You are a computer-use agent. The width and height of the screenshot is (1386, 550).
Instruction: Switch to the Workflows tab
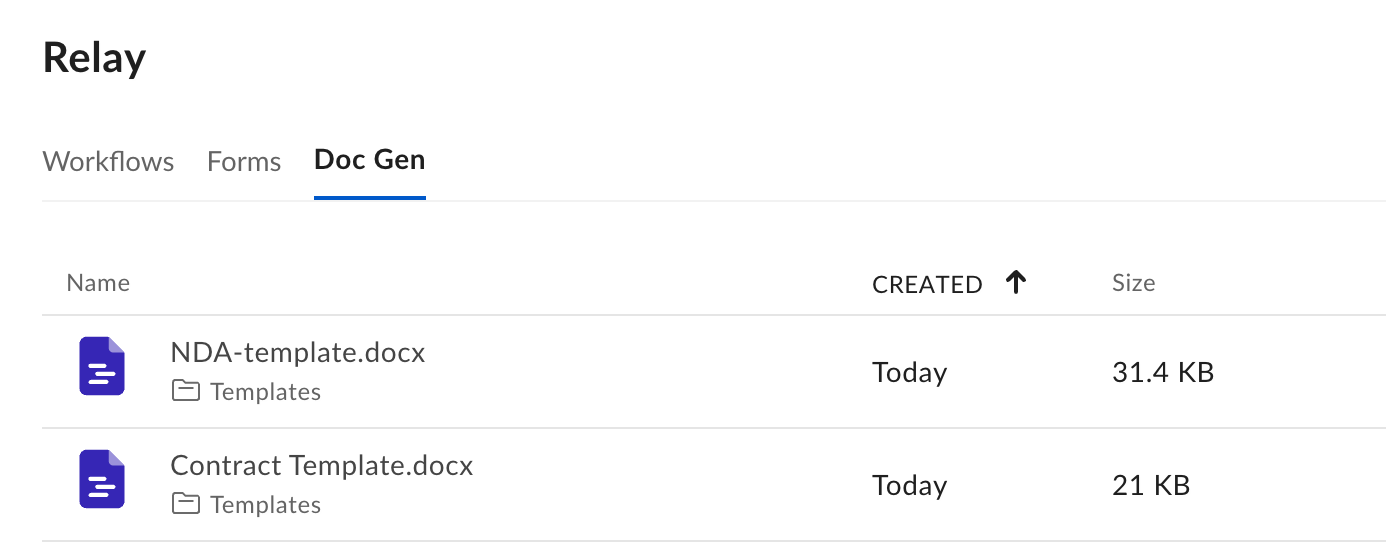point(108,161)
